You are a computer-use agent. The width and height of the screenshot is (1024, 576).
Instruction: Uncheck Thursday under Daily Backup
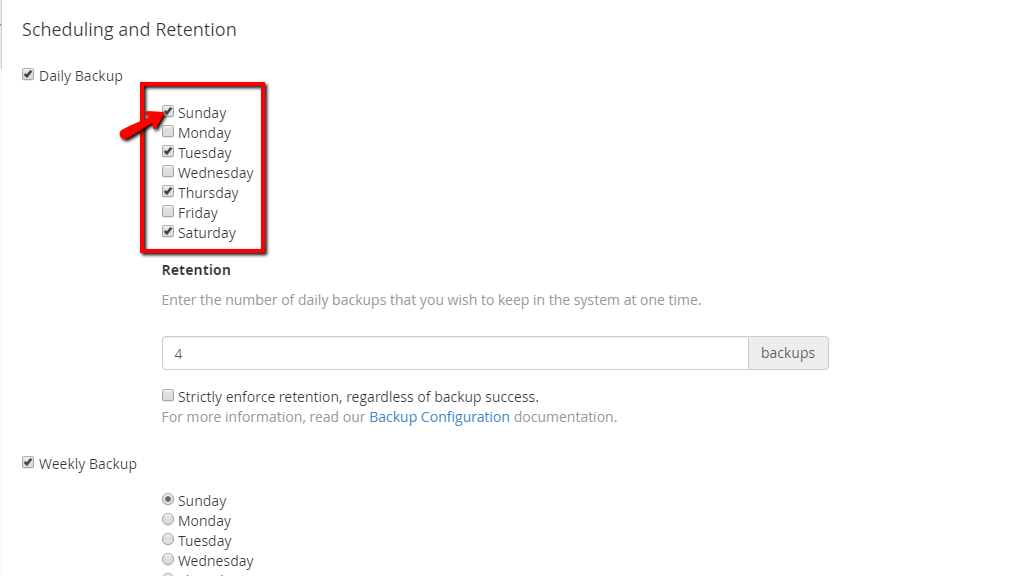(168, 191)
